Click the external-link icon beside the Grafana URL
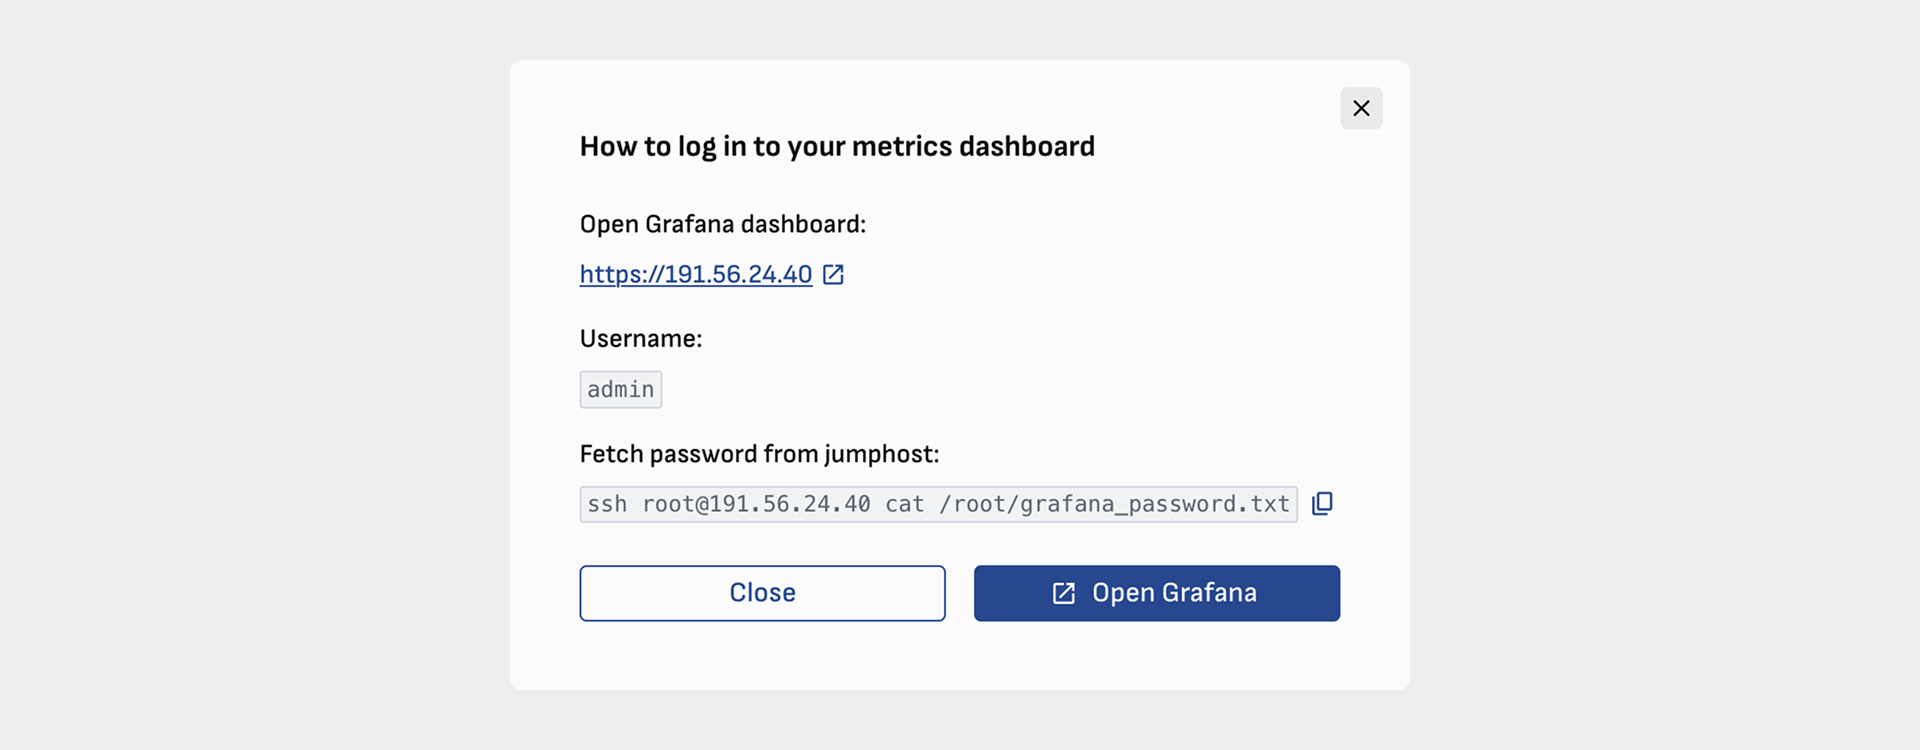1920x750 pixels. pyautogui.click(x=833, y=274)
